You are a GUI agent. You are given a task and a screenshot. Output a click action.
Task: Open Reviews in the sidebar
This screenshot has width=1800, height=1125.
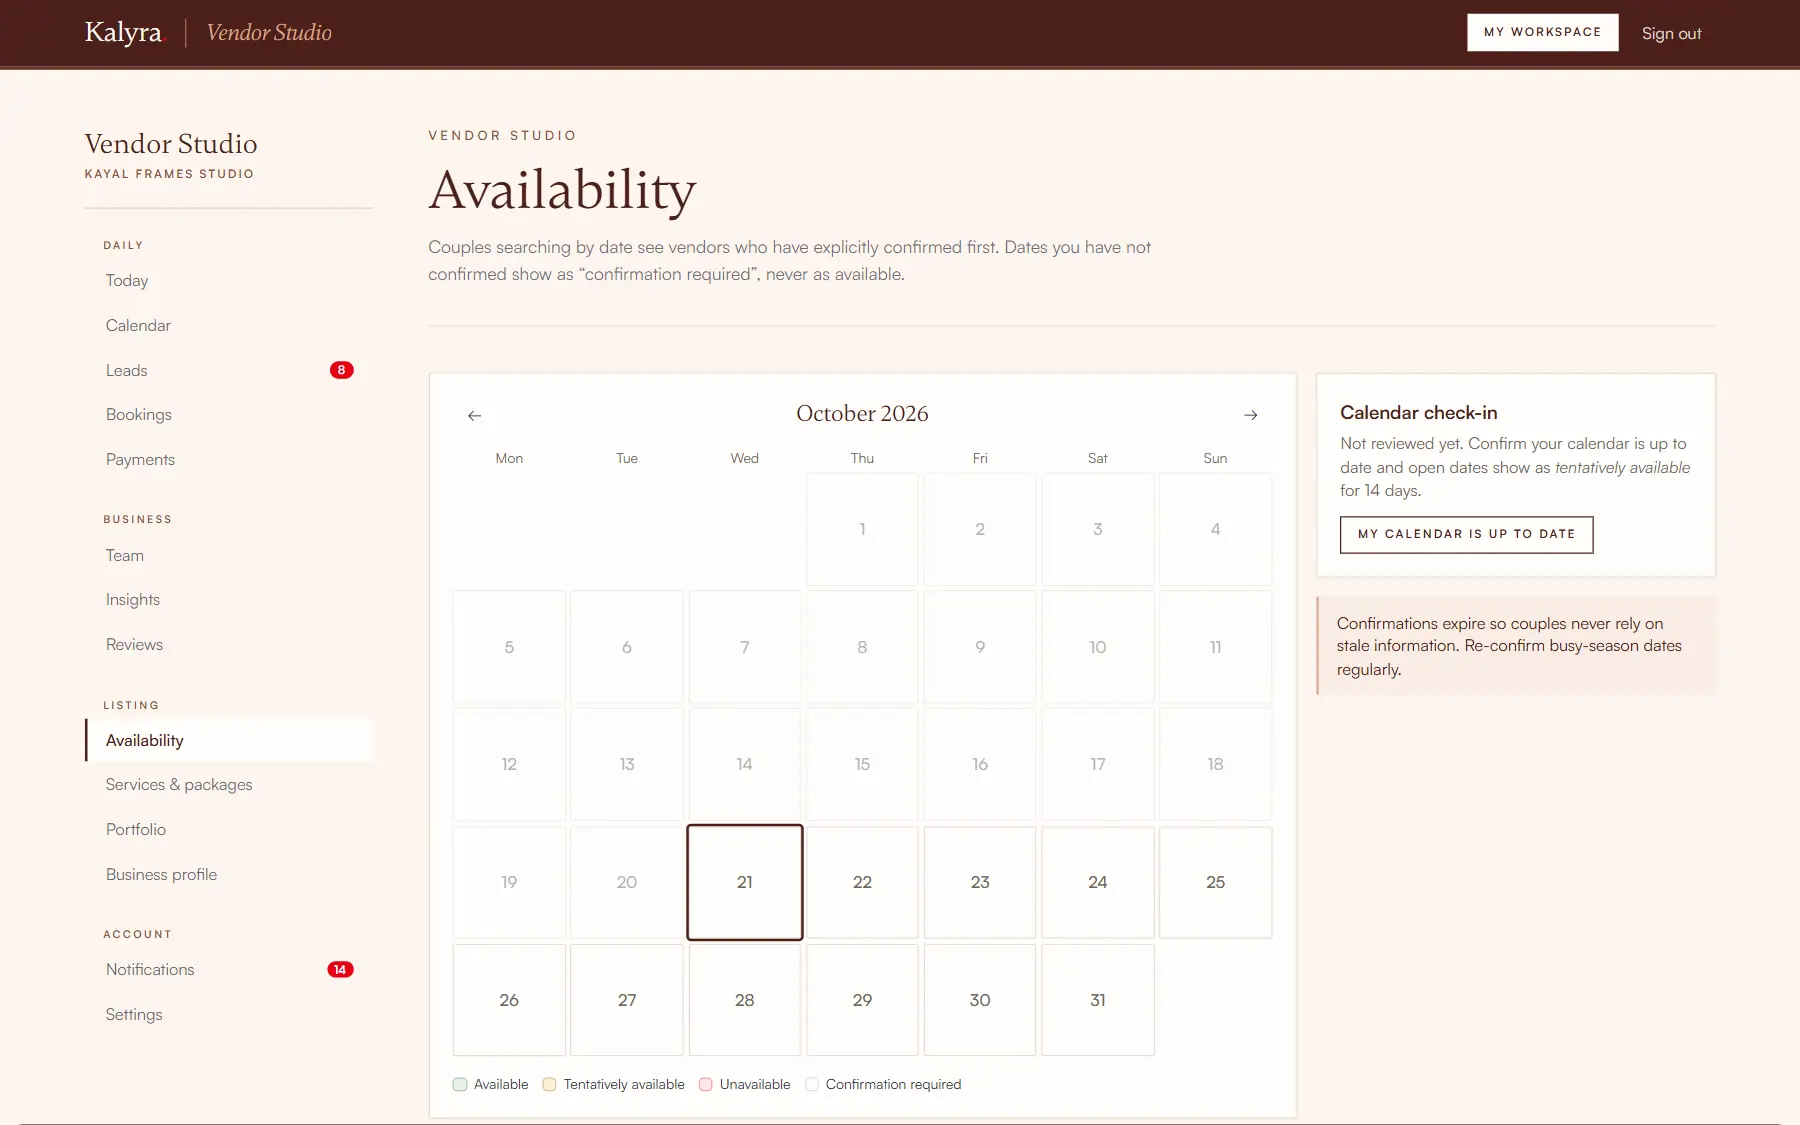pos(229,644)
